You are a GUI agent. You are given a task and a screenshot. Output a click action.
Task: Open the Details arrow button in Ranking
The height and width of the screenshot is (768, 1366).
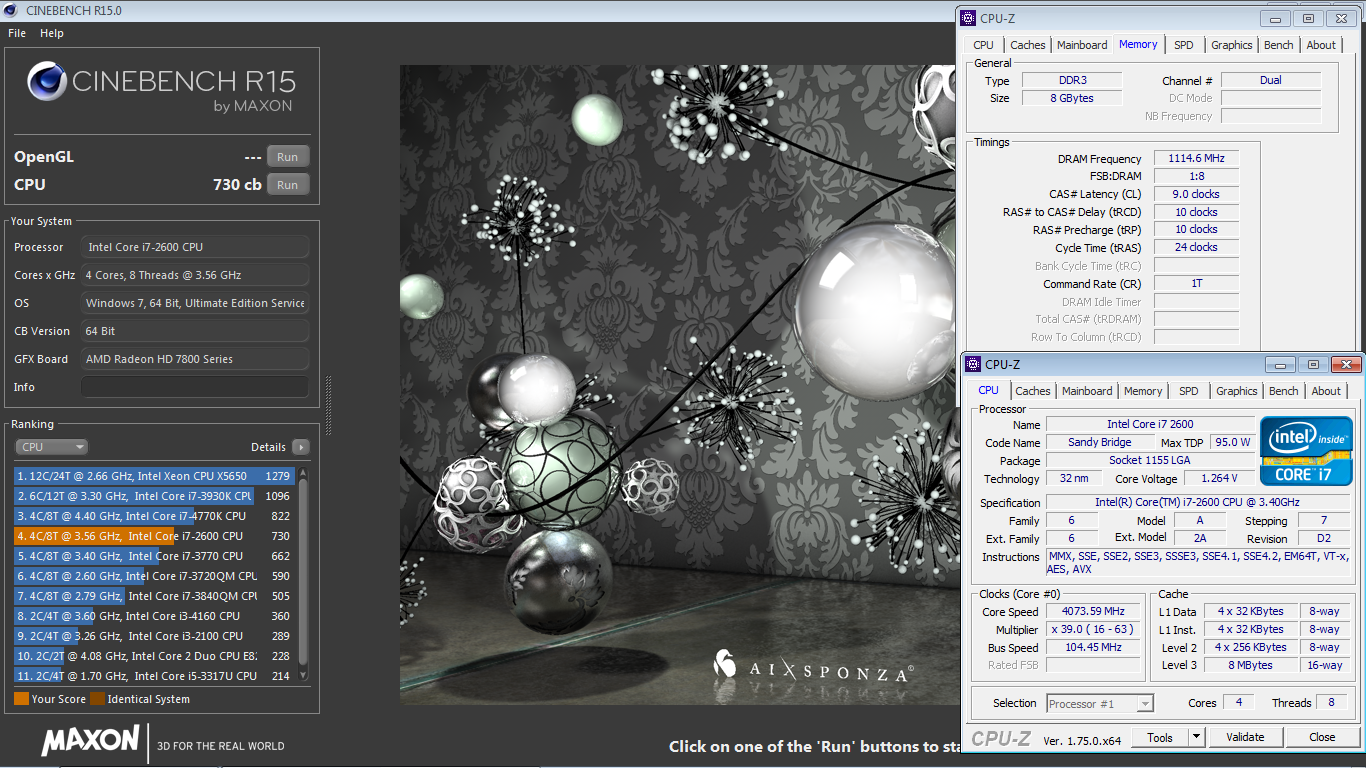pos(300,447)
